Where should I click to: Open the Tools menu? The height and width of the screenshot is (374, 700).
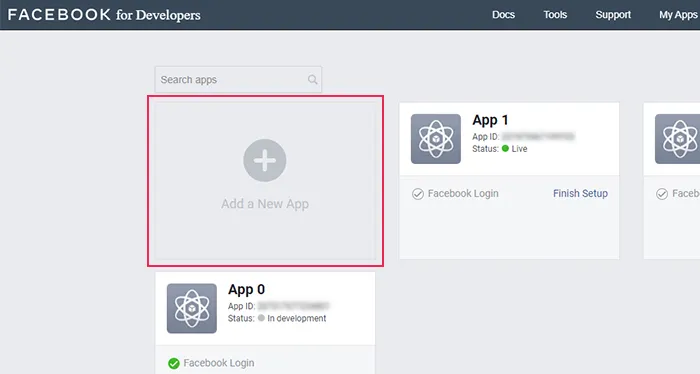coord(555,15)
